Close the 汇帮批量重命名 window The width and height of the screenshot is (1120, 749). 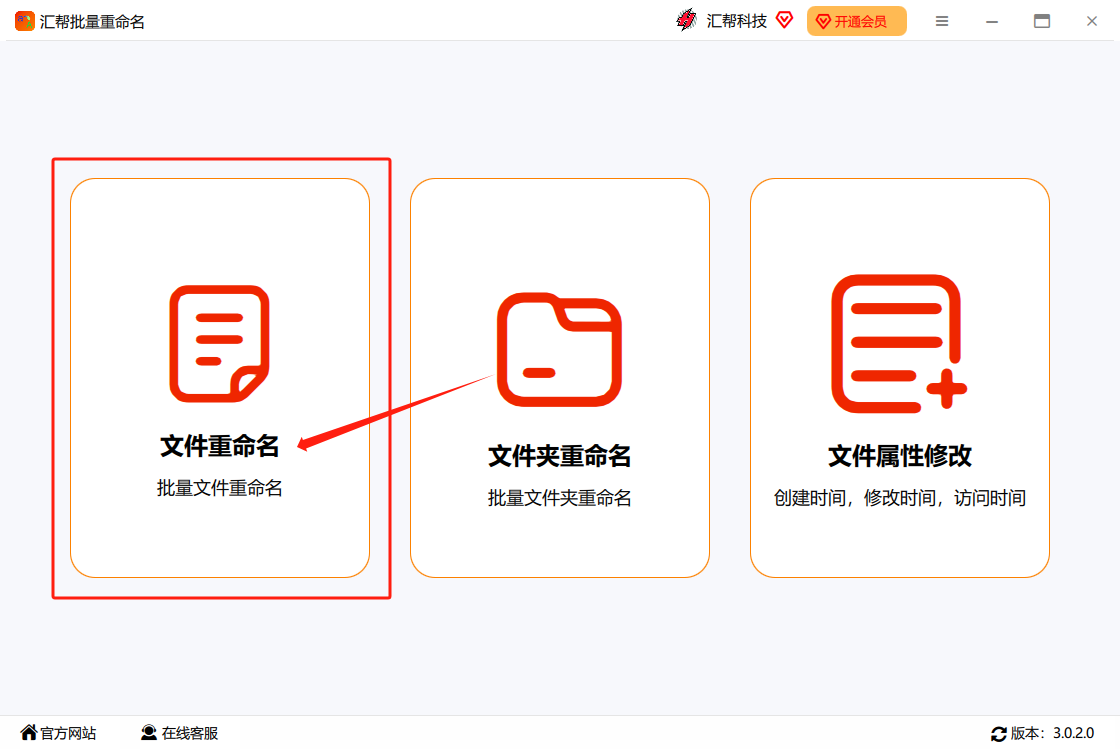1091,21
